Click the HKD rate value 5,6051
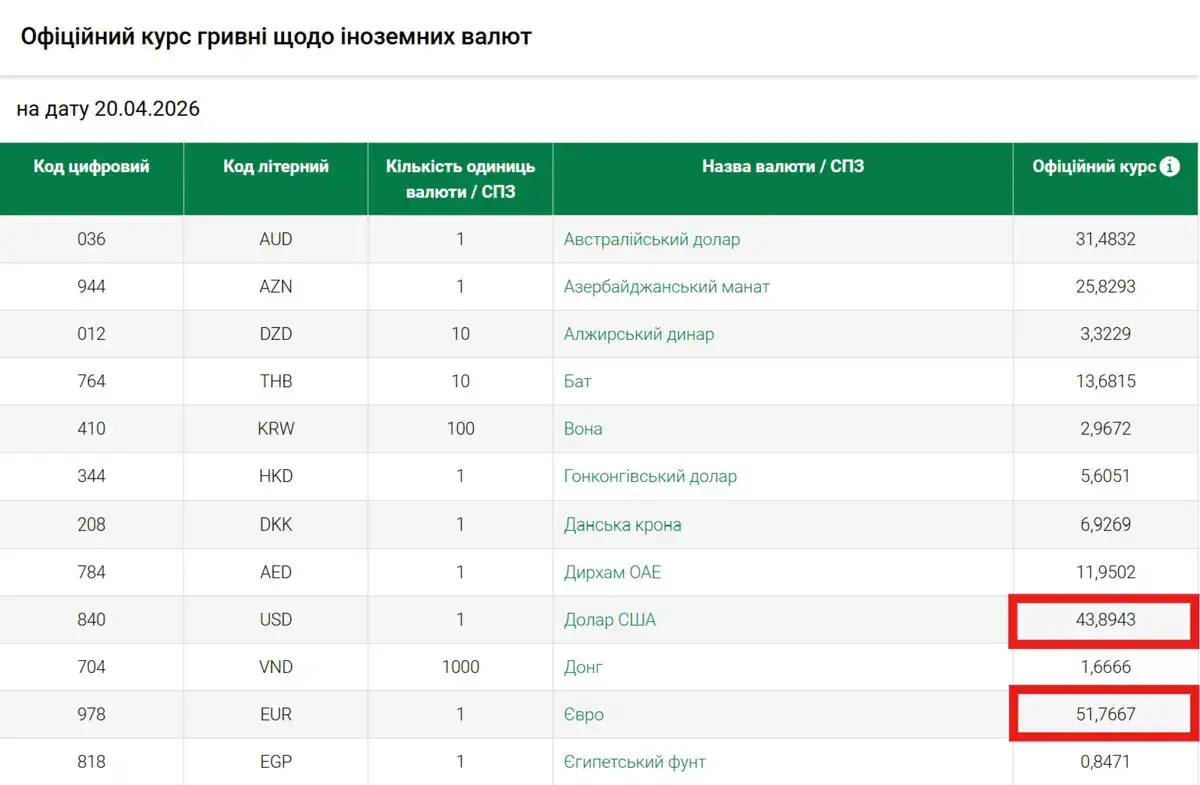The image size is (1200, 785). click(x=1106, y=476)
